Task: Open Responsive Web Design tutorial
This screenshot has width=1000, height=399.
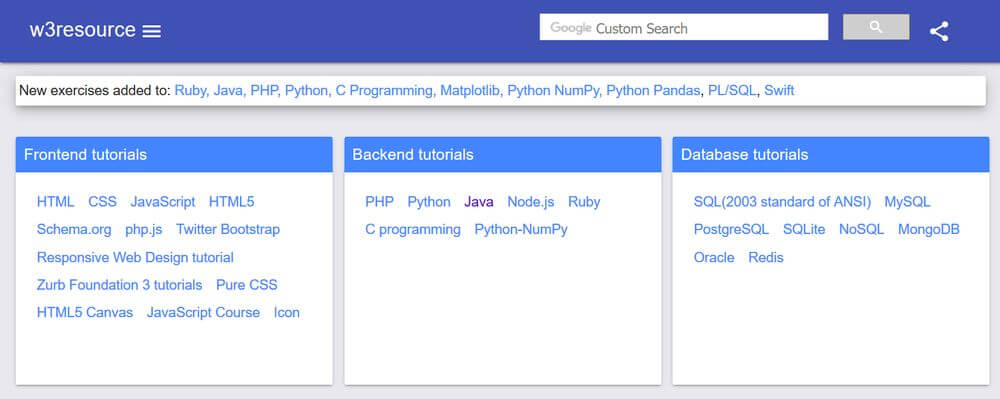Action: 135,258
